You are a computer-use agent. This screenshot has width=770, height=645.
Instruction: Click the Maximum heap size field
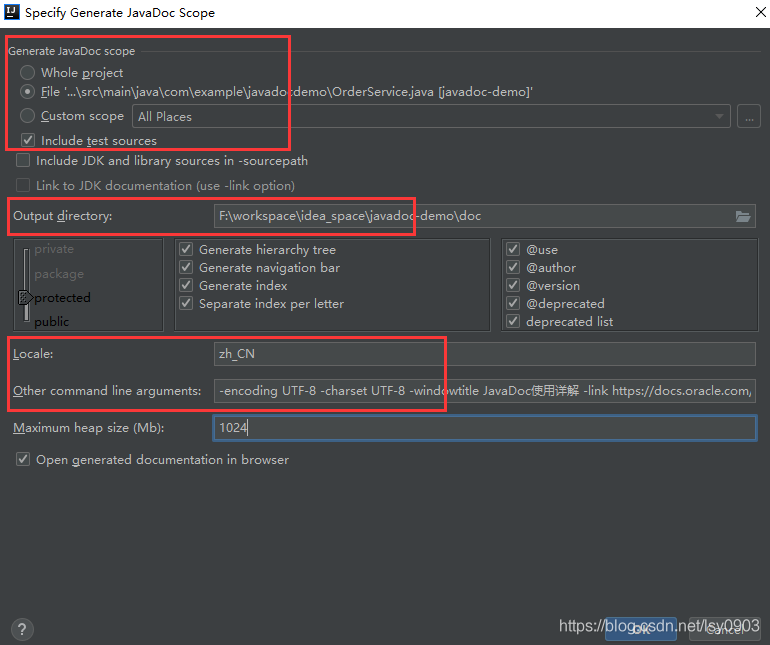tap(485, 427)
